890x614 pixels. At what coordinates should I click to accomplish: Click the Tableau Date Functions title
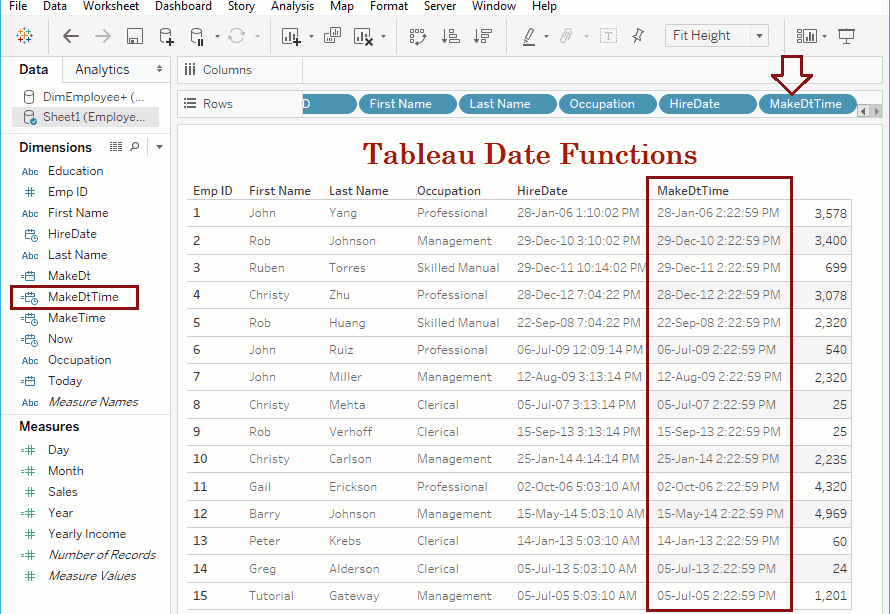point(530,154)
